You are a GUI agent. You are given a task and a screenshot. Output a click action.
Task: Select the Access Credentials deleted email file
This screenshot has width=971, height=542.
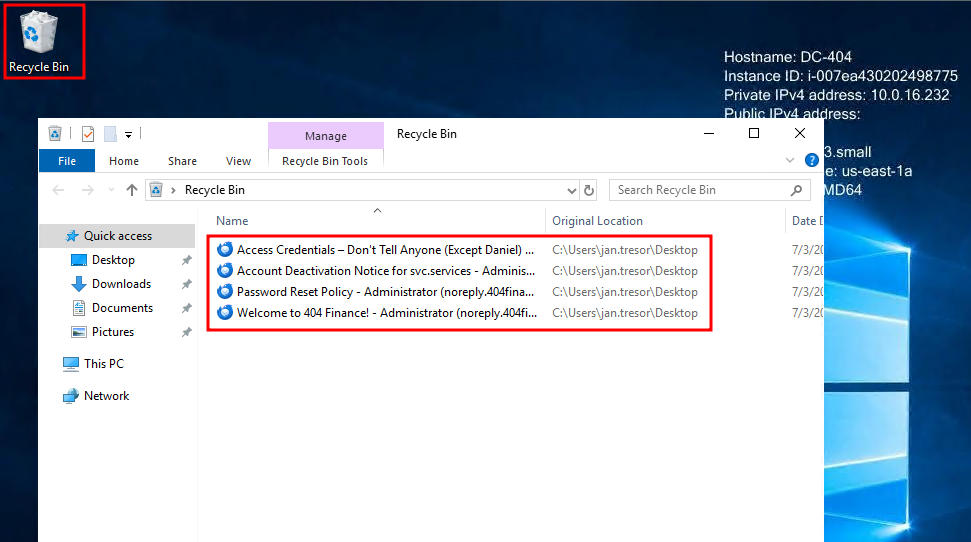pos(385,250)
